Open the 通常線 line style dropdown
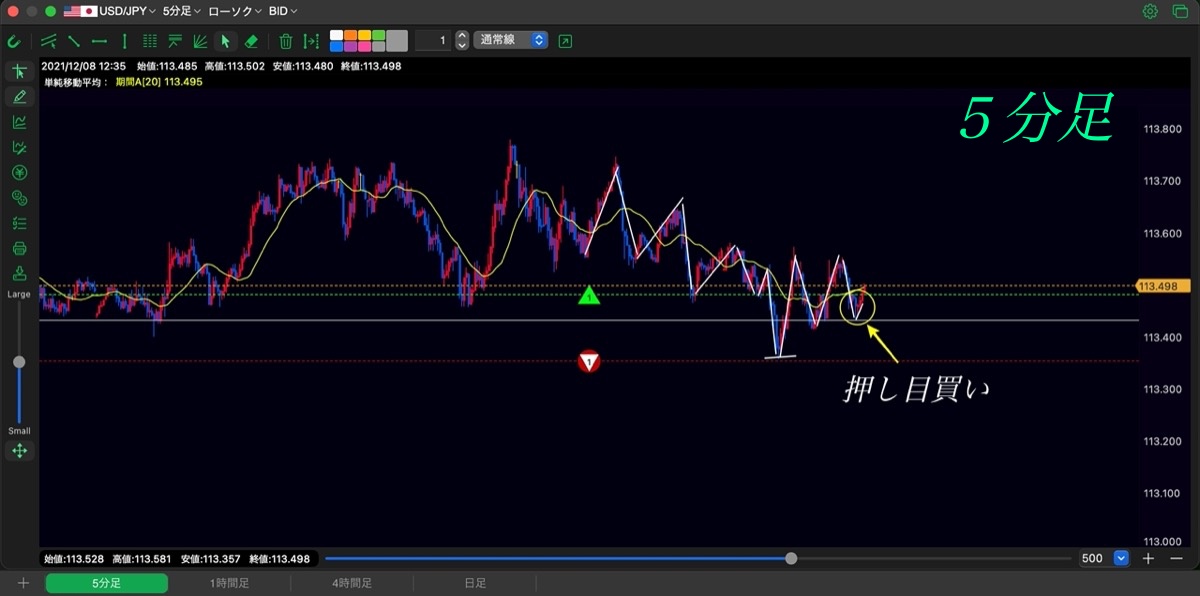The image size is (1200, 596). point(512,41)
